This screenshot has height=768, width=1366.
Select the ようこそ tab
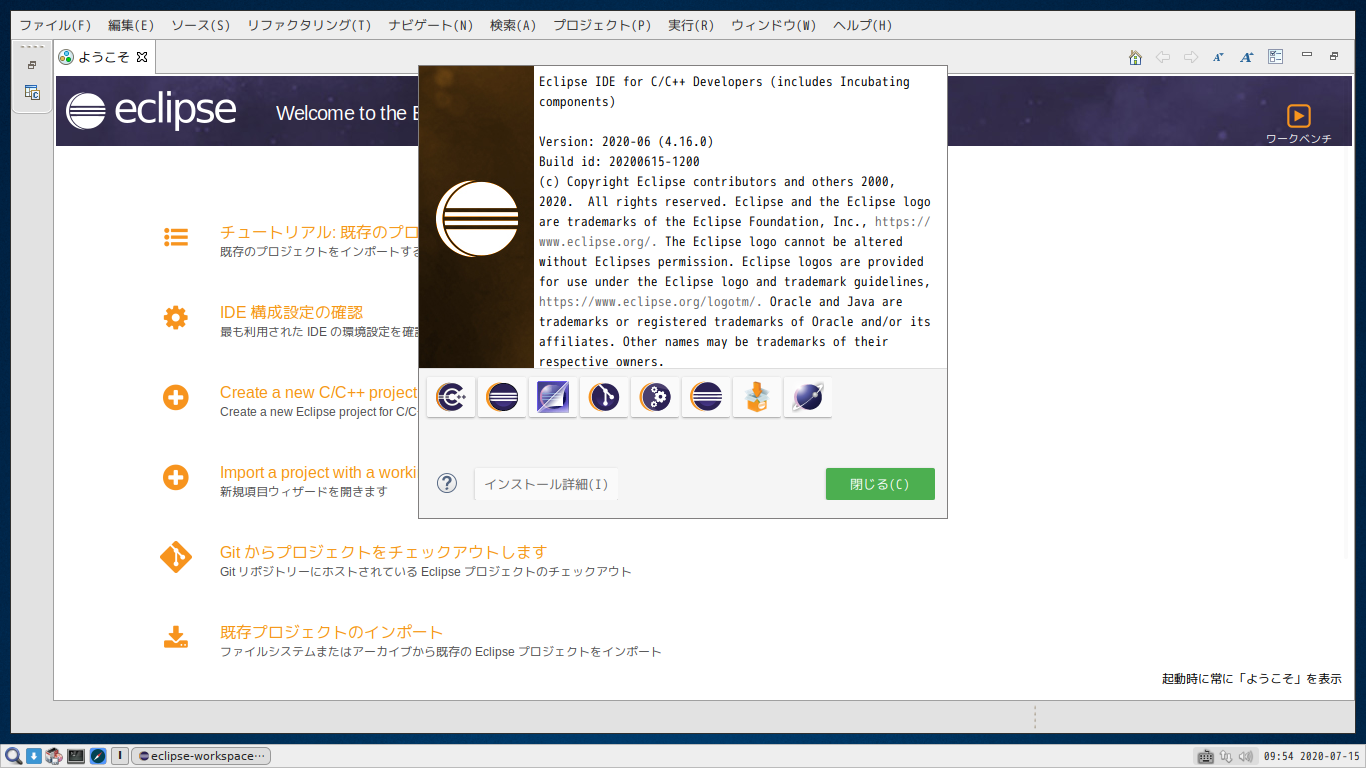coord(104,57)
